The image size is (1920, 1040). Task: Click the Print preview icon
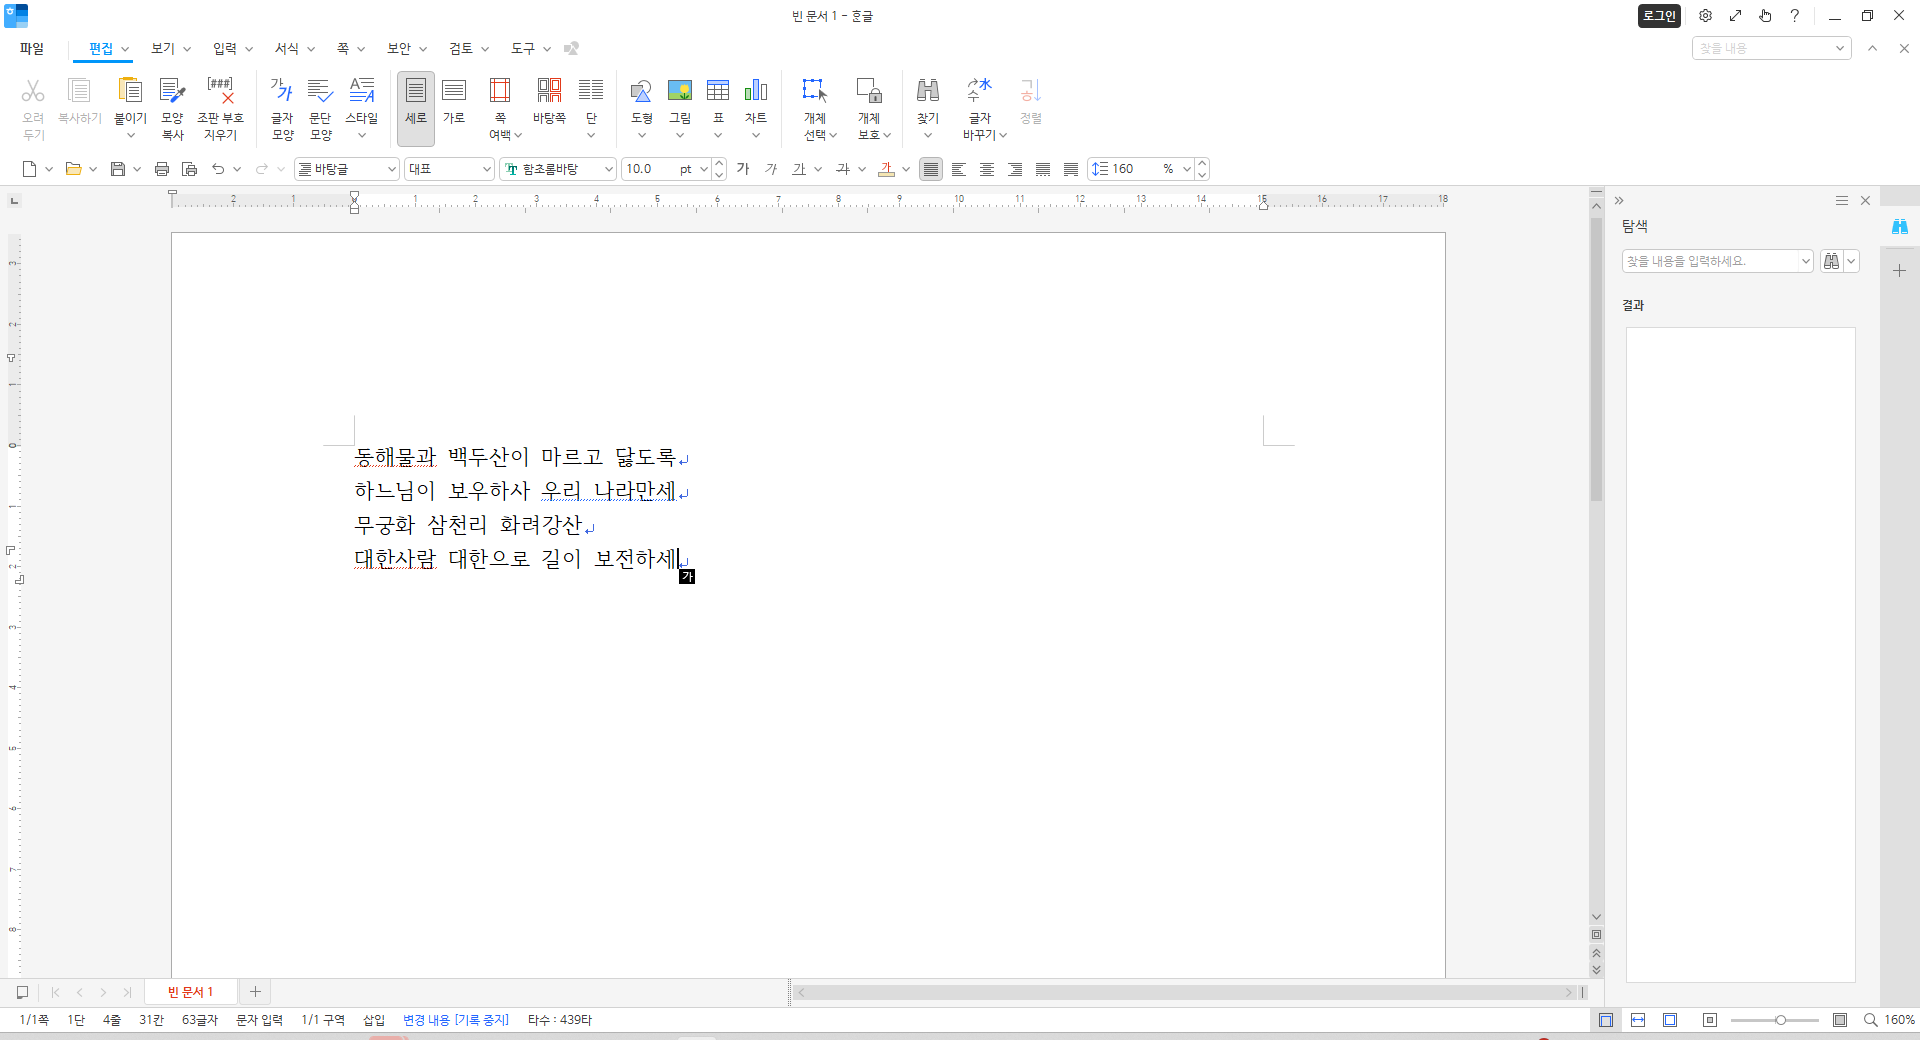click(x=189, y=169)
